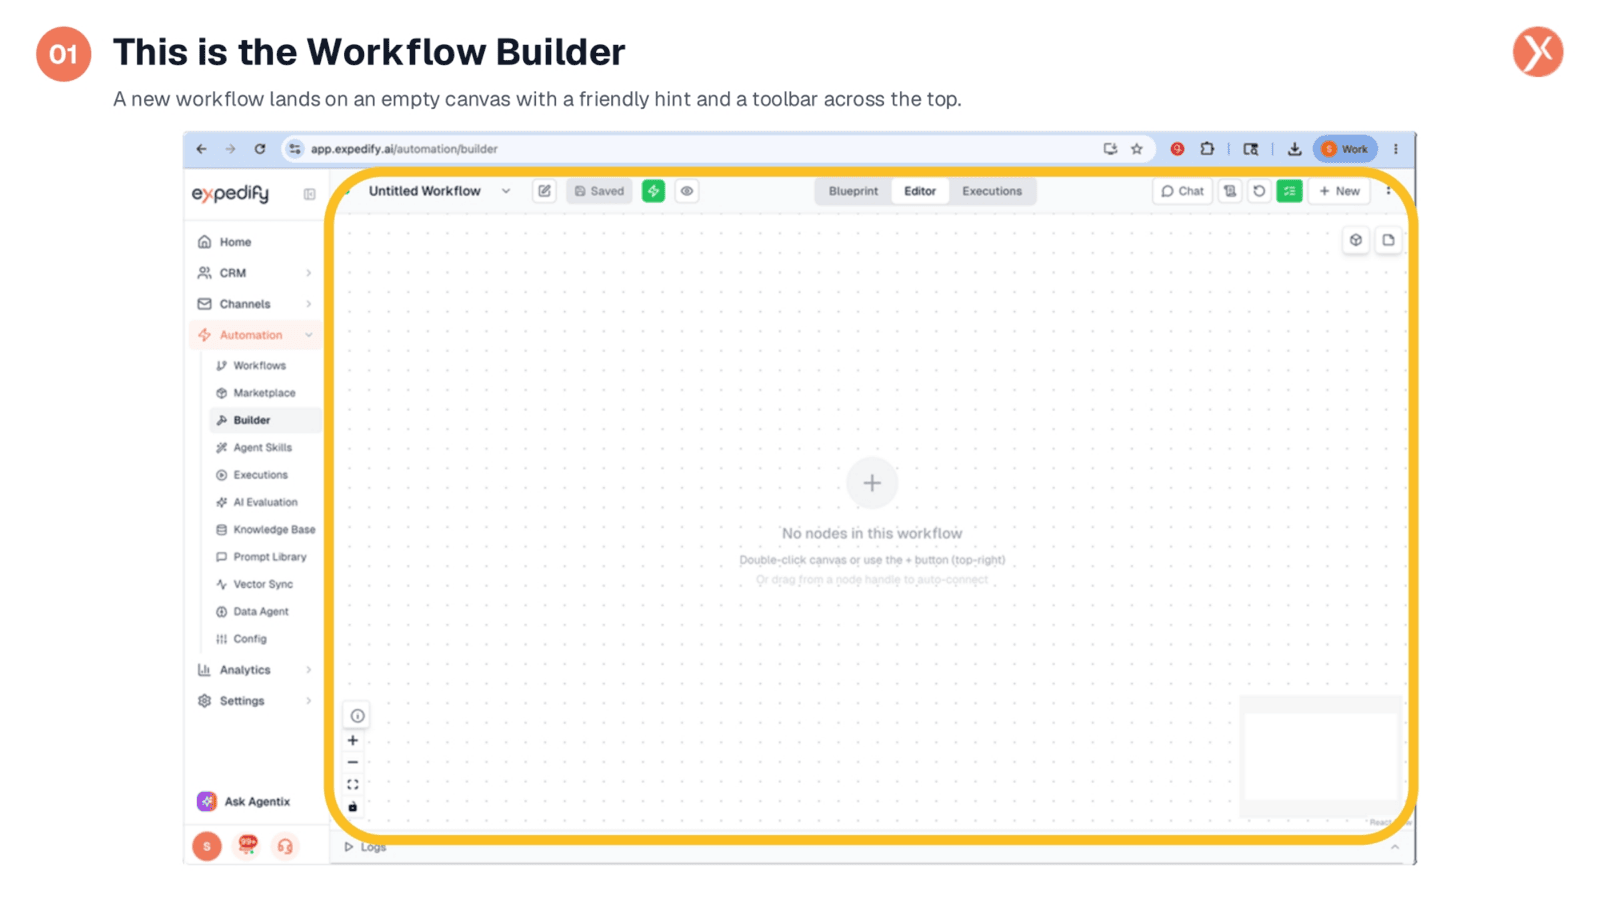This screenshot has width=1600, height=900.
Task: Open Marketplace under Automation
Action: pos(264,393)
